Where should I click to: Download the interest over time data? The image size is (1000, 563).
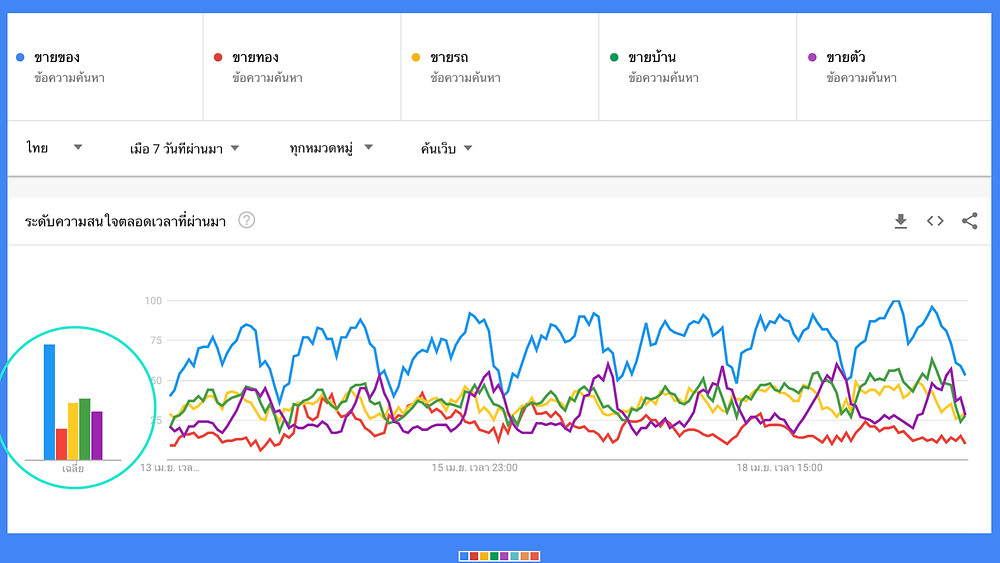click(x=900, y=221)
